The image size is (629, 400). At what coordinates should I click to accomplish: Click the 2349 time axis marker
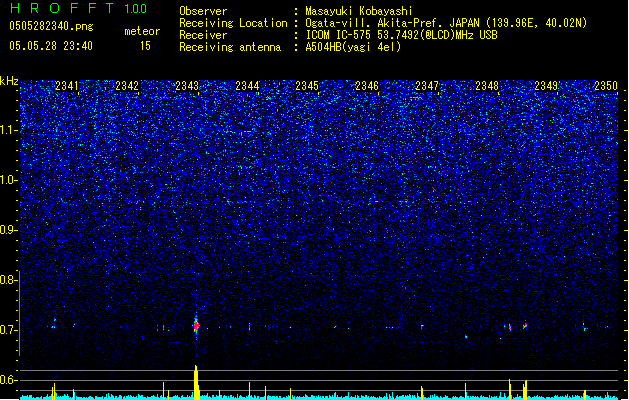coord(546,86)
